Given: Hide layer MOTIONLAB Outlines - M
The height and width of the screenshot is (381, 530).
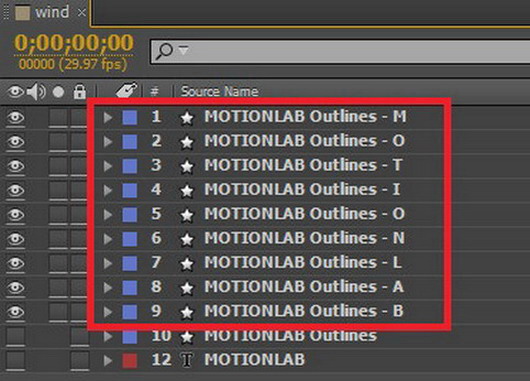Looking at the screenshot, I should [x=16, y=118].
